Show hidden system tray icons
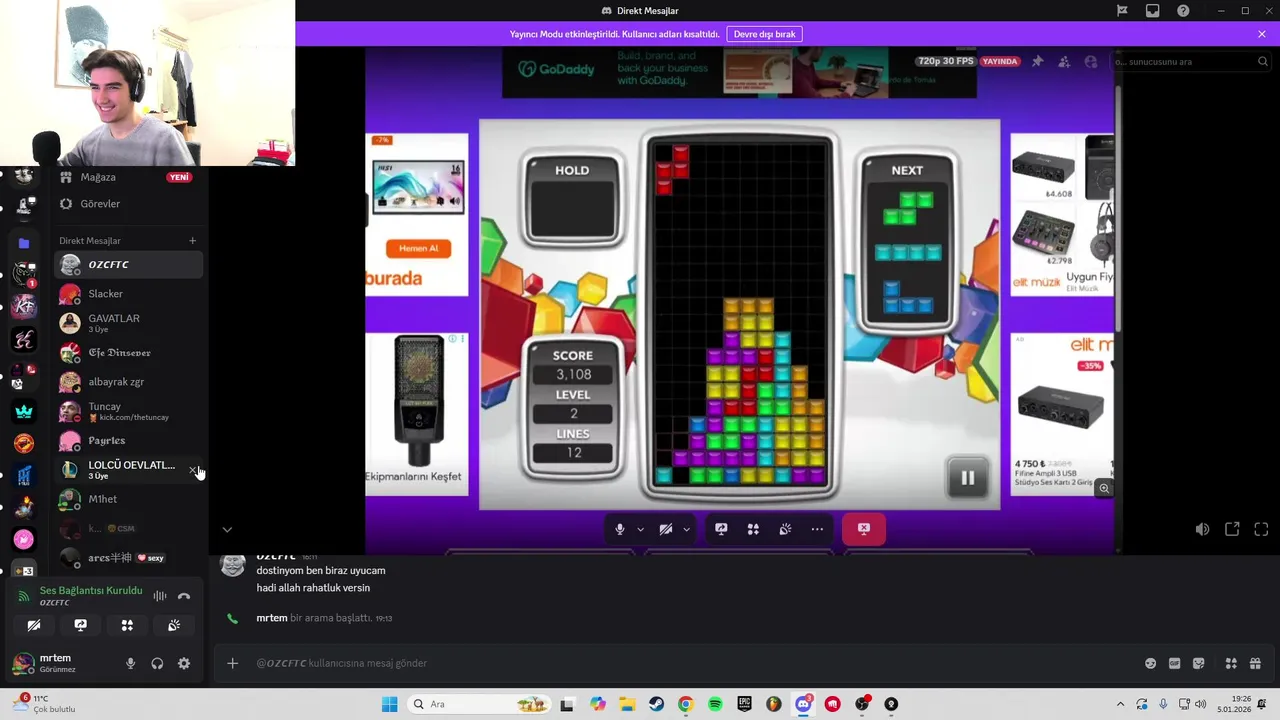 coord(1120,704)
